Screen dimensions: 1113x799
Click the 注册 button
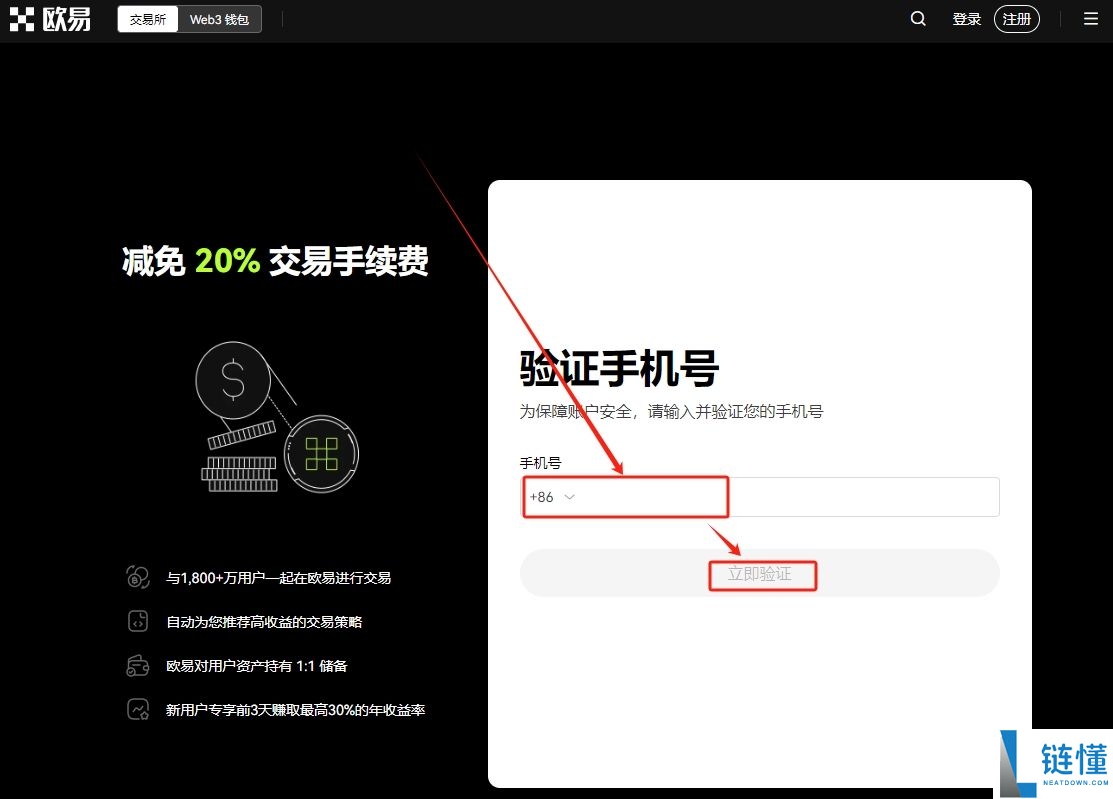pyautogui.click(x=1016, y=18)
